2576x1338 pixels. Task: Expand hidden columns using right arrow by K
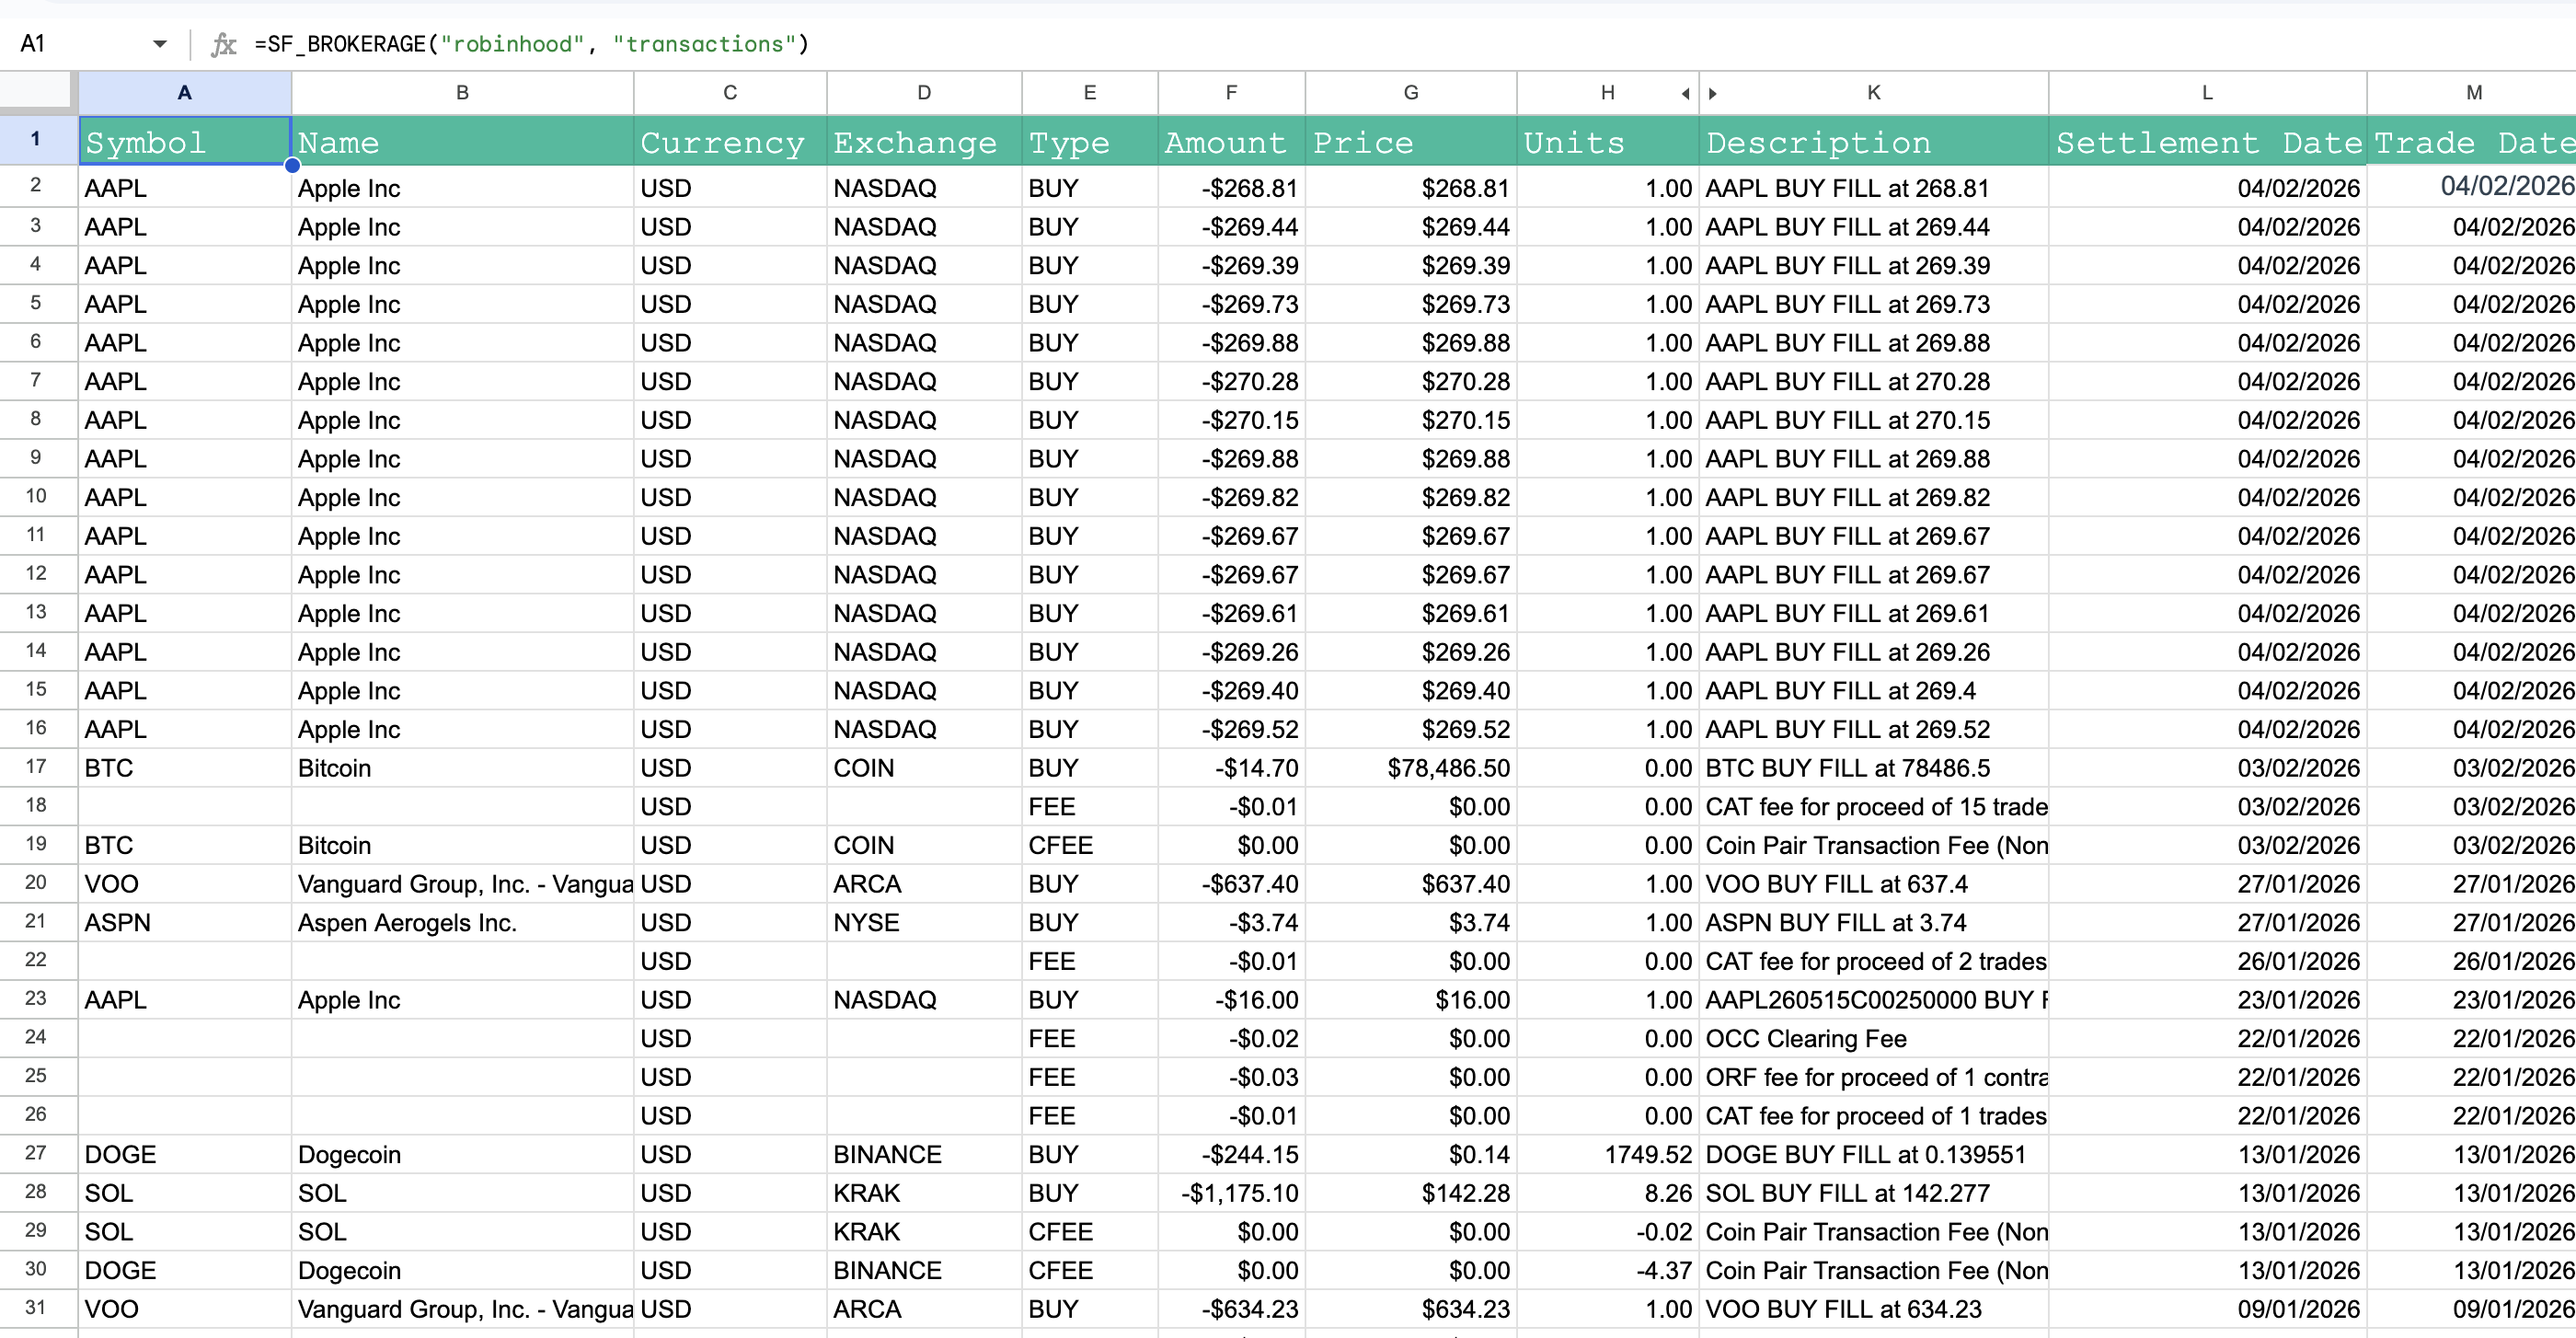[1712, 94]
